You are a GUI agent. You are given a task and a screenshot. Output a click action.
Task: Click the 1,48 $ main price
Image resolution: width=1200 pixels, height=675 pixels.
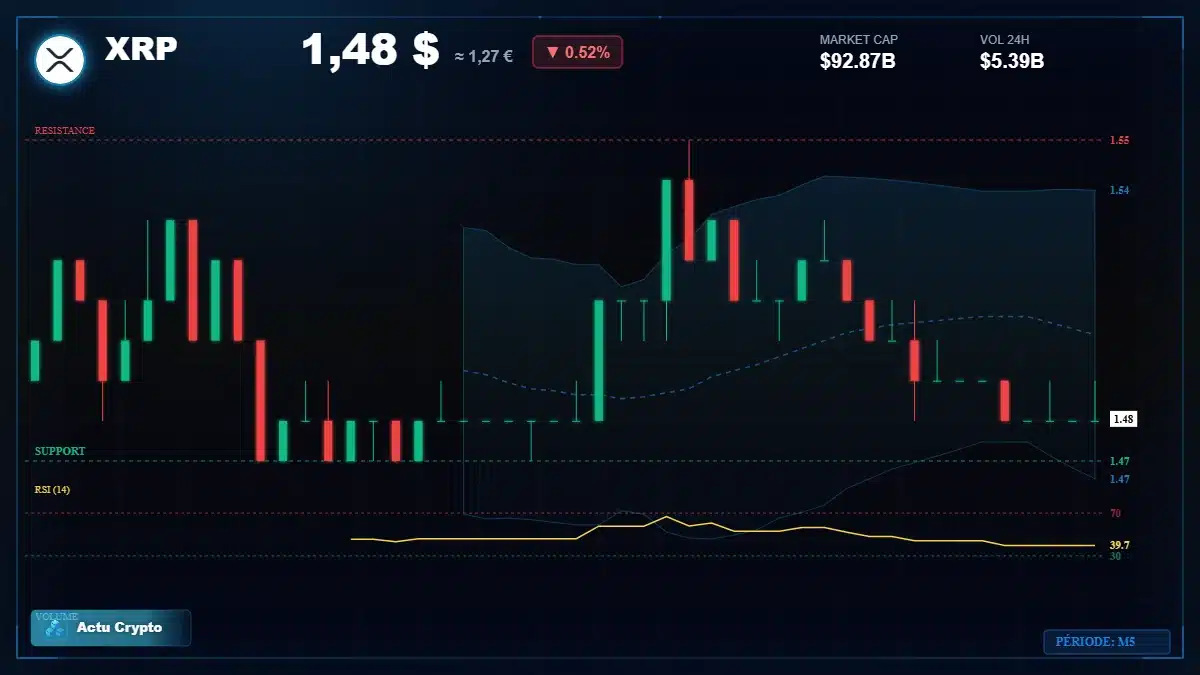click(371, 50)
